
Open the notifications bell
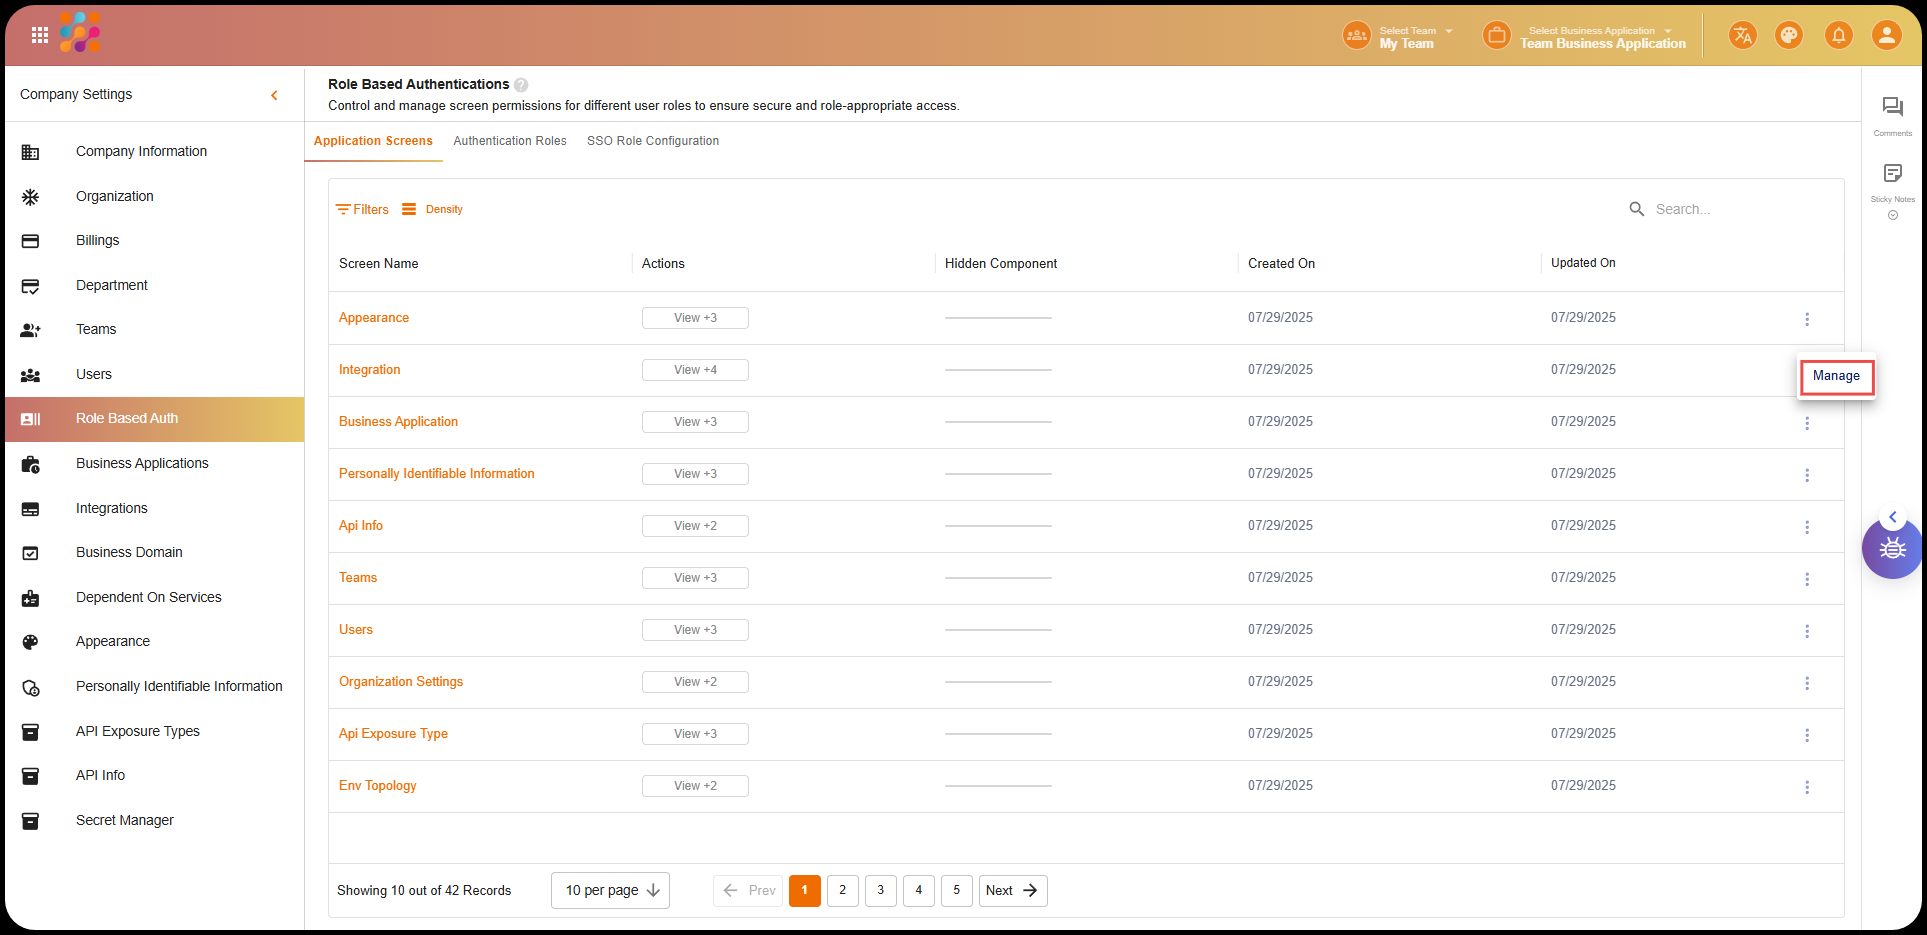[1838, 36]
